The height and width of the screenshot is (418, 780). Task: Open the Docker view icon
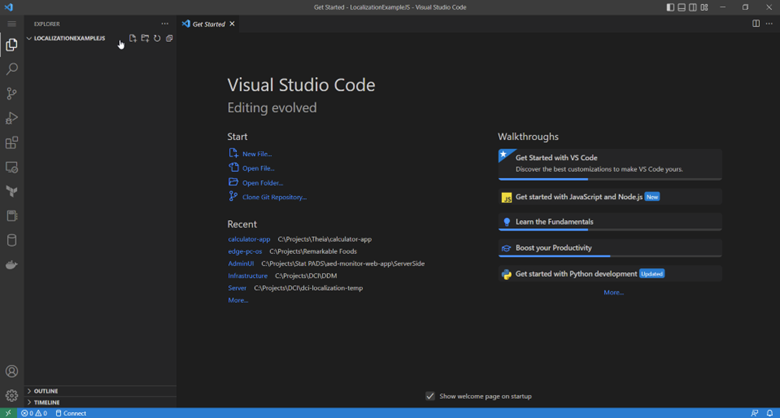click(11, 265)
